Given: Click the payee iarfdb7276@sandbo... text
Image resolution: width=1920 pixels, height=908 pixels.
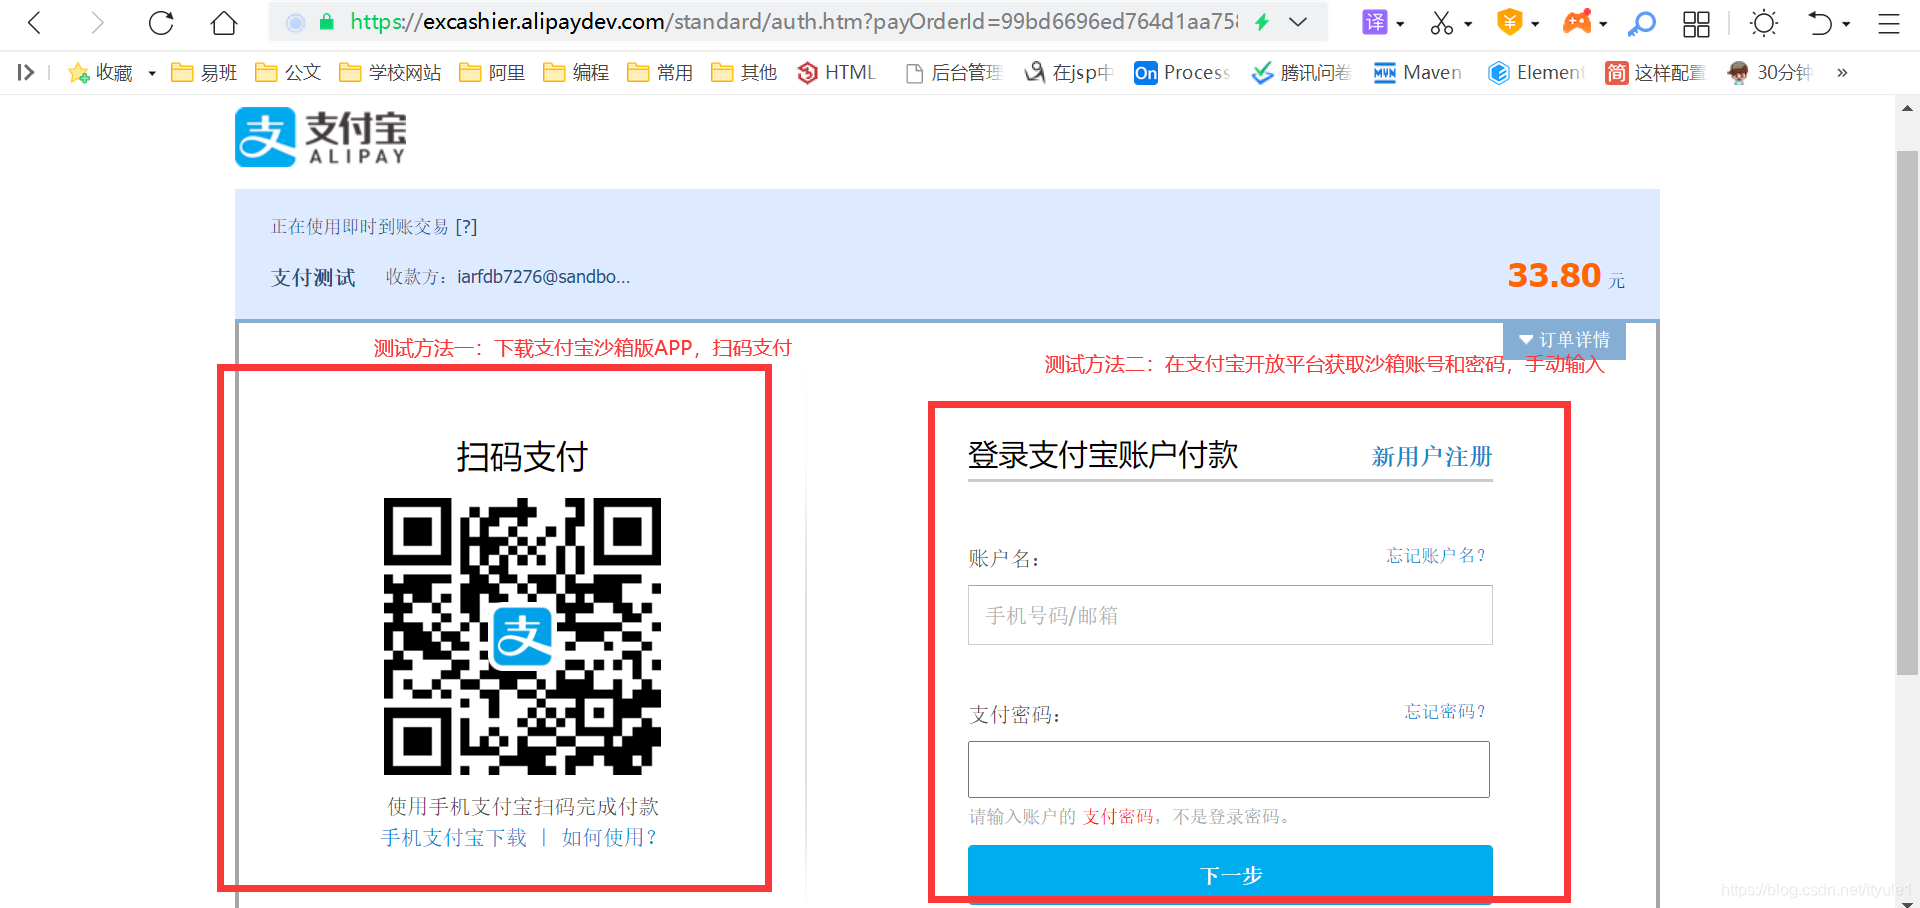Looking at the screenshot, I should pyautogui.click(x=544, y=277).
